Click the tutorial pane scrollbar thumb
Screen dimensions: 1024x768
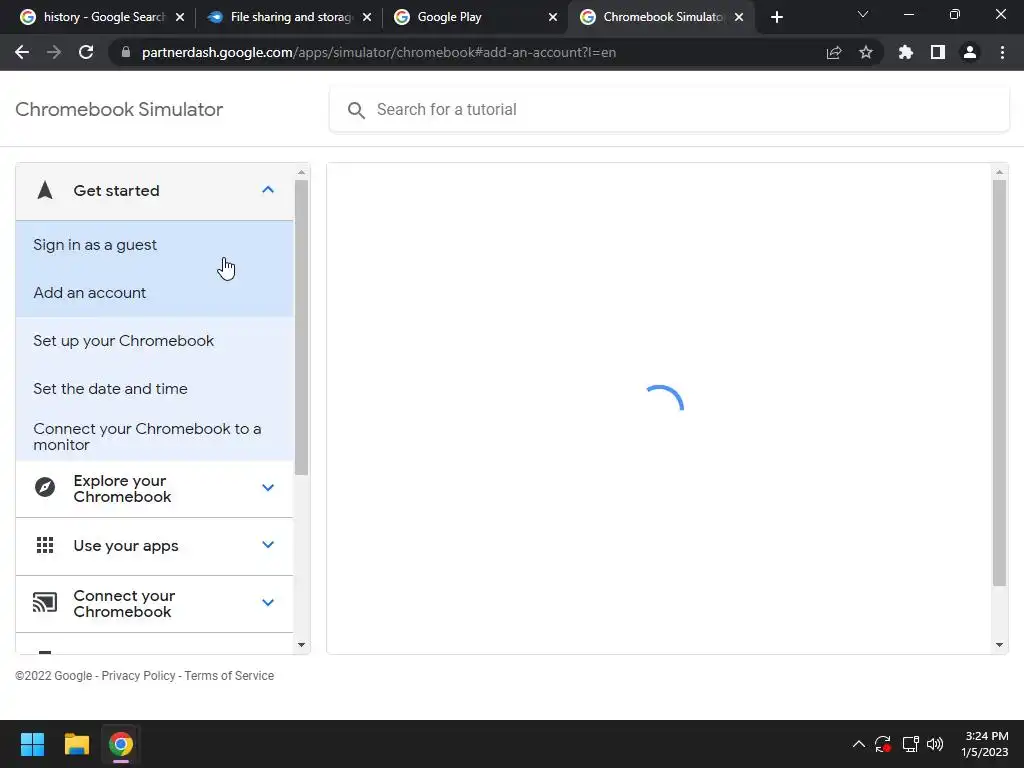(999, 383)
